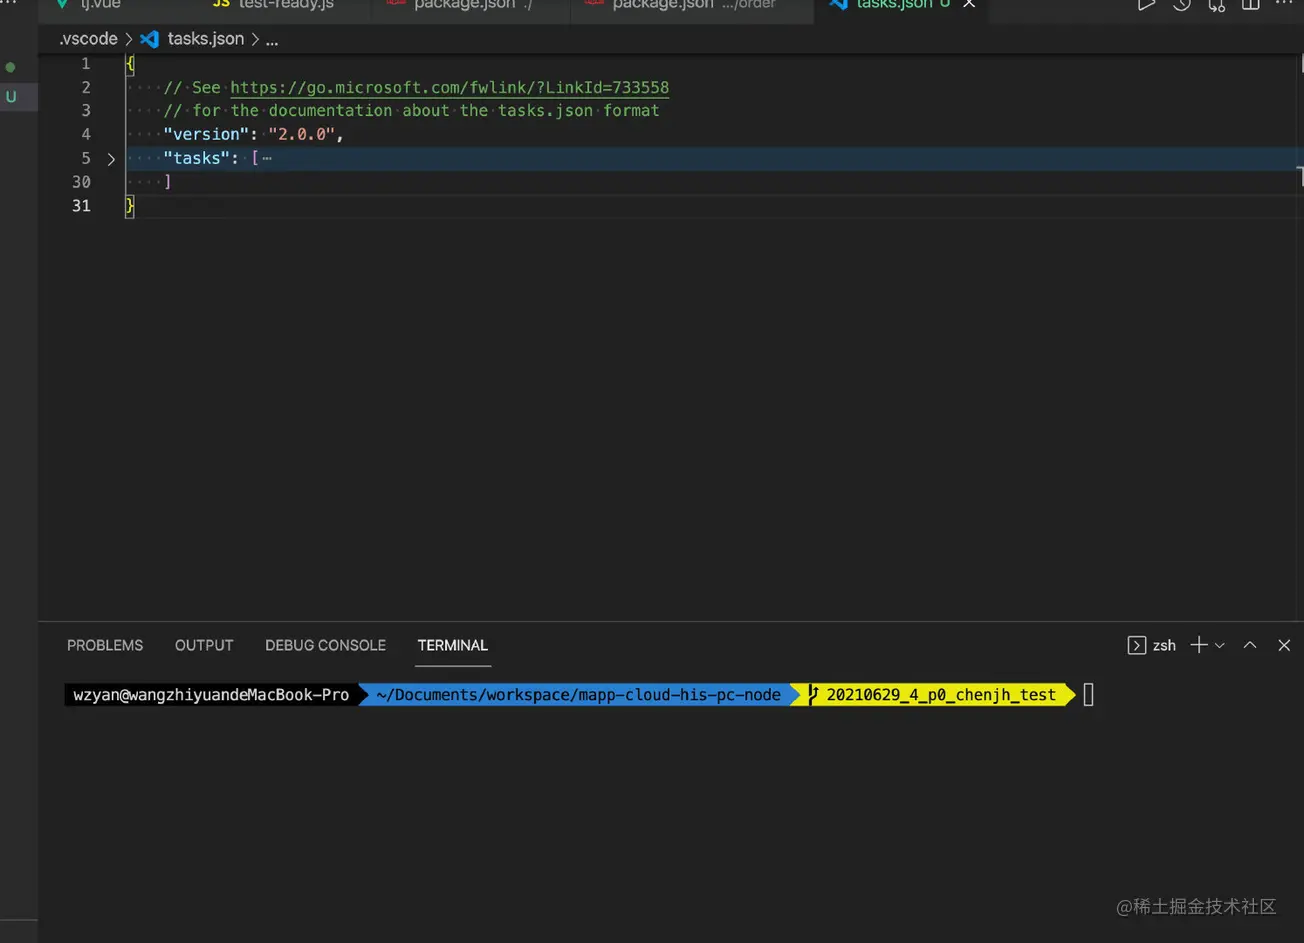Click the Run play icon in editor toolbar
The width and height of the screenshot is (1304, 943).
tap(1146, 5)
